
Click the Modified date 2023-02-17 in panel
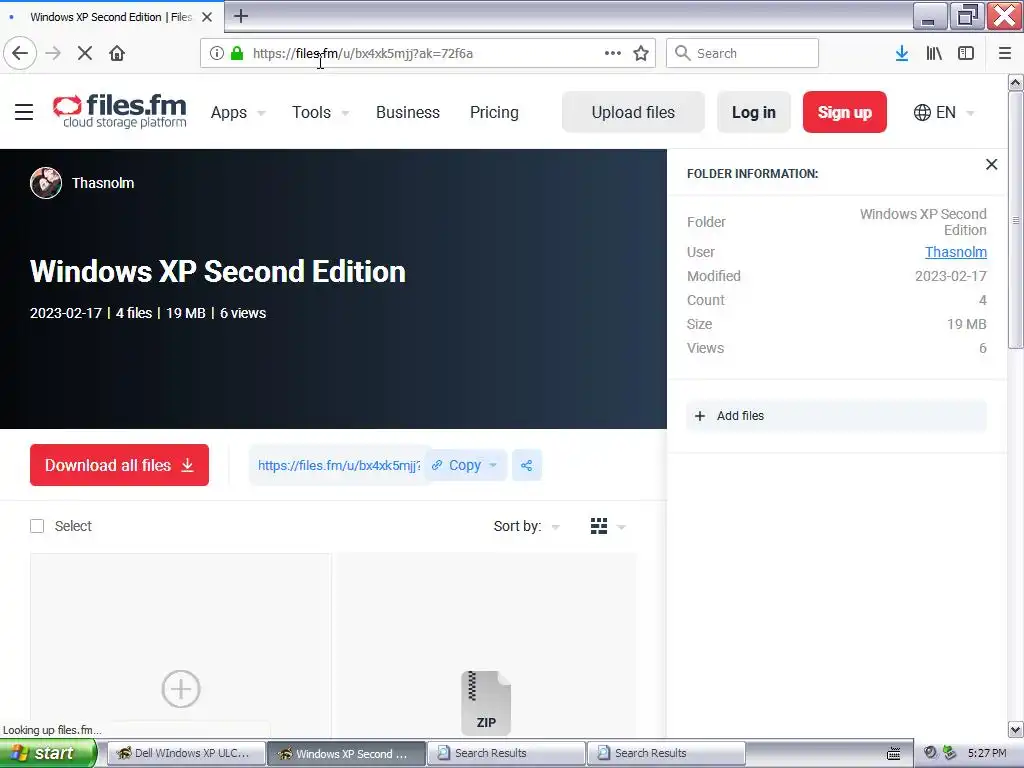tap(951, 276)
